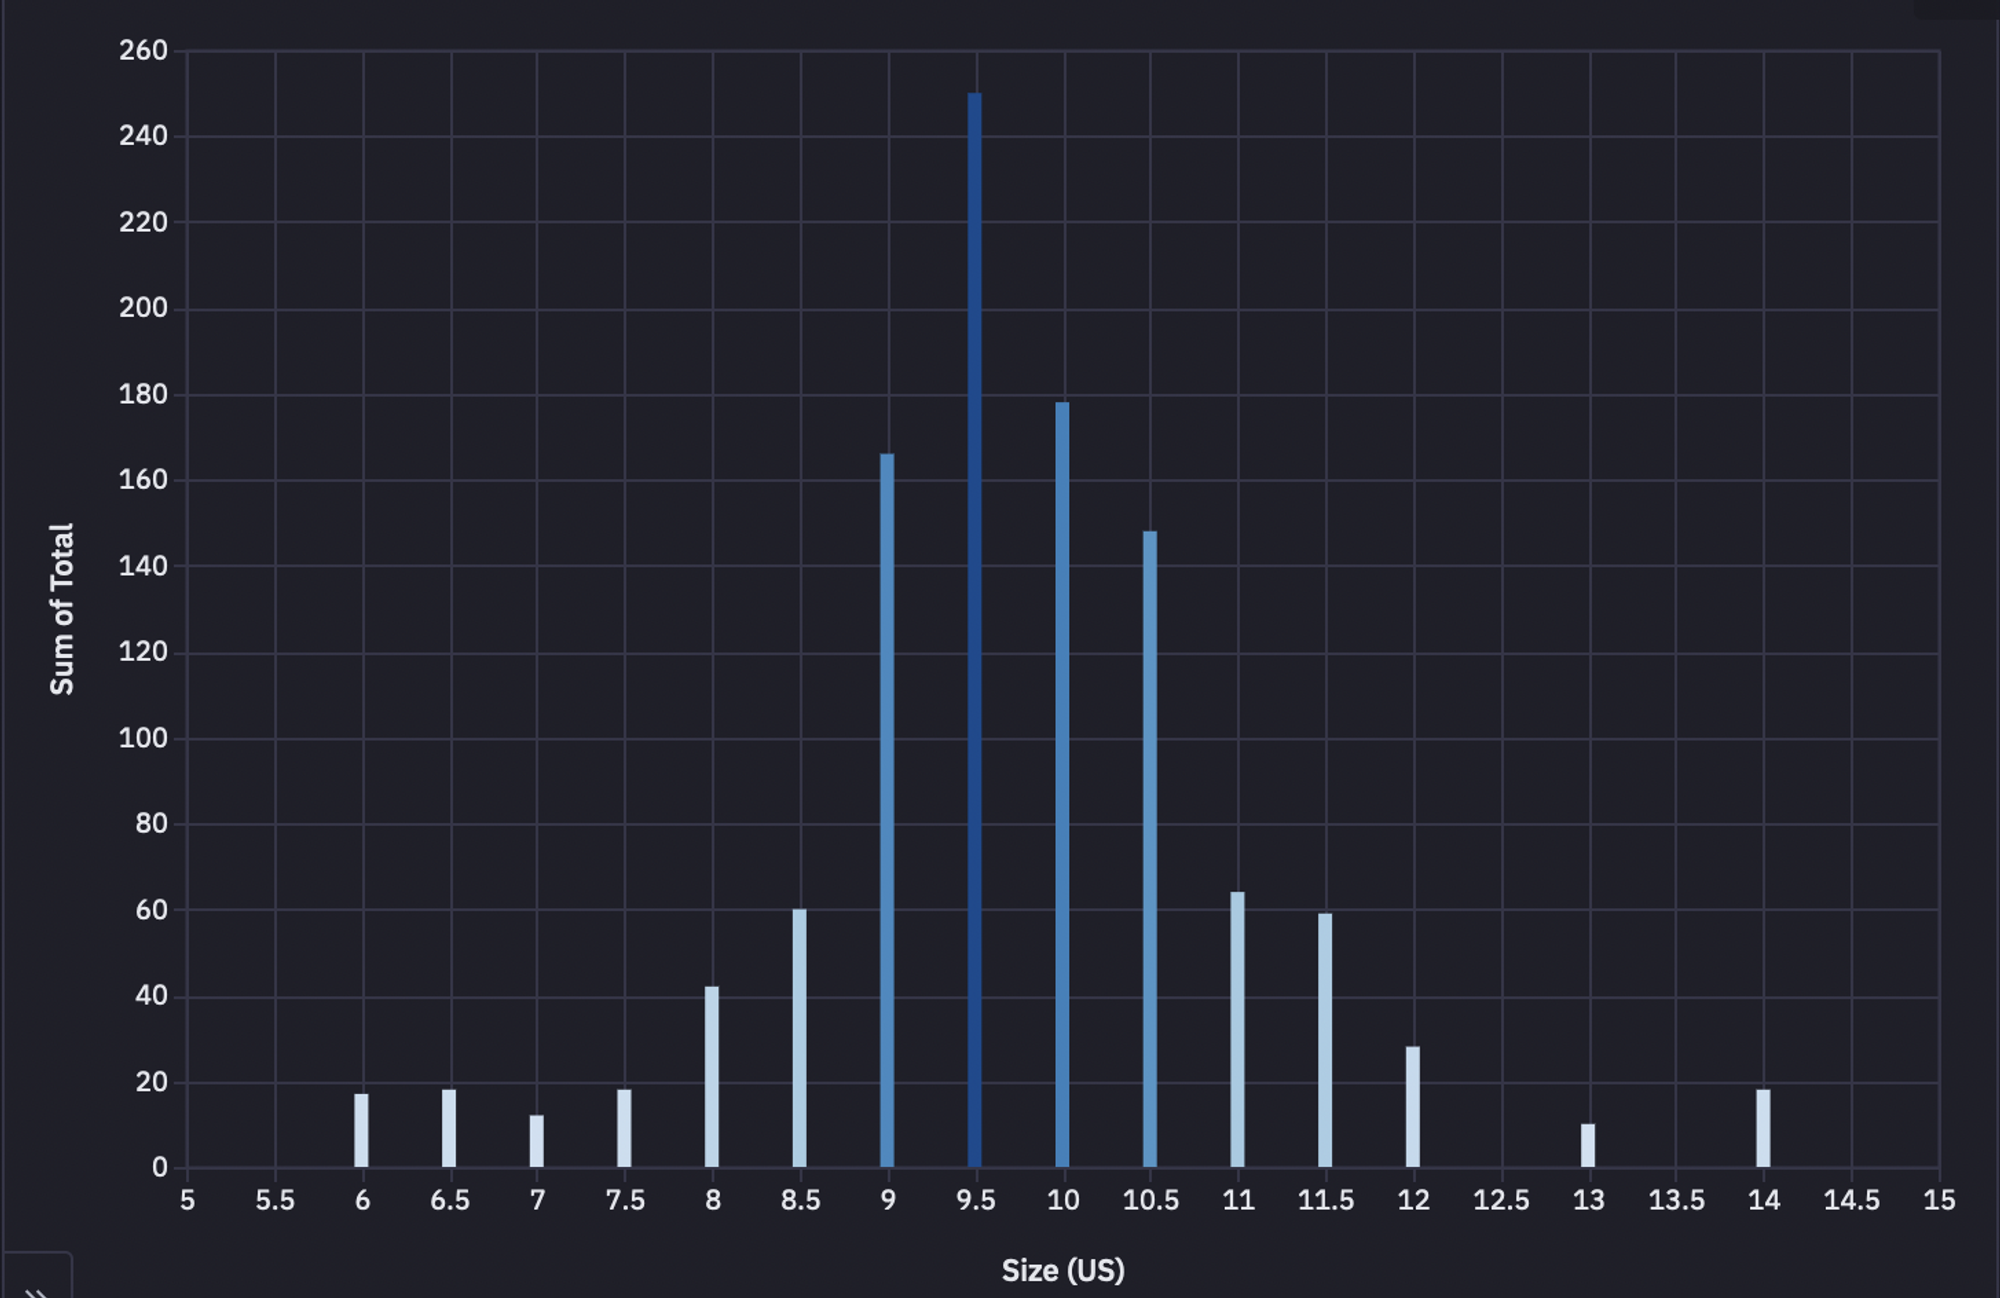
Task: Select the small bar at size 13
Action: (1588, 1146)
